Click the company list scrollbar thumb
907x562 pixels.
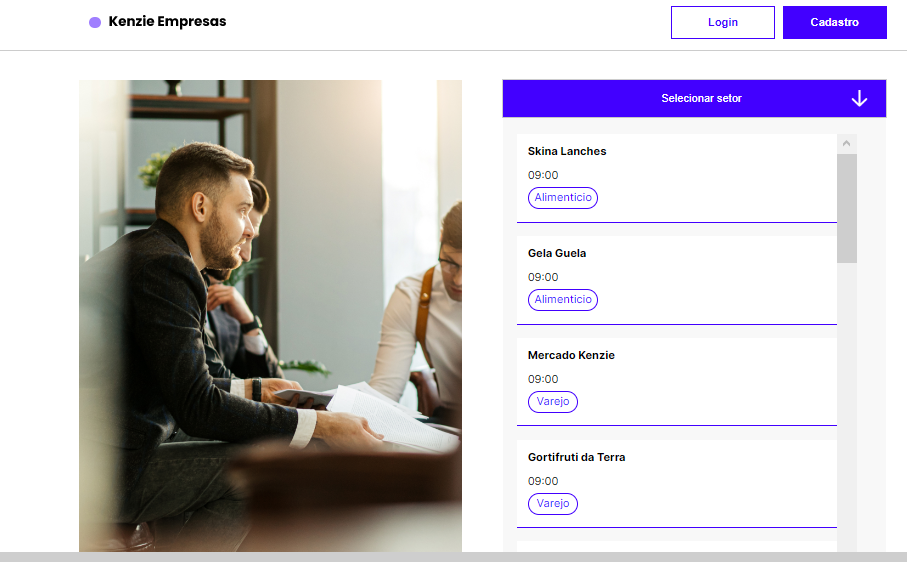[x=846, y=208]
